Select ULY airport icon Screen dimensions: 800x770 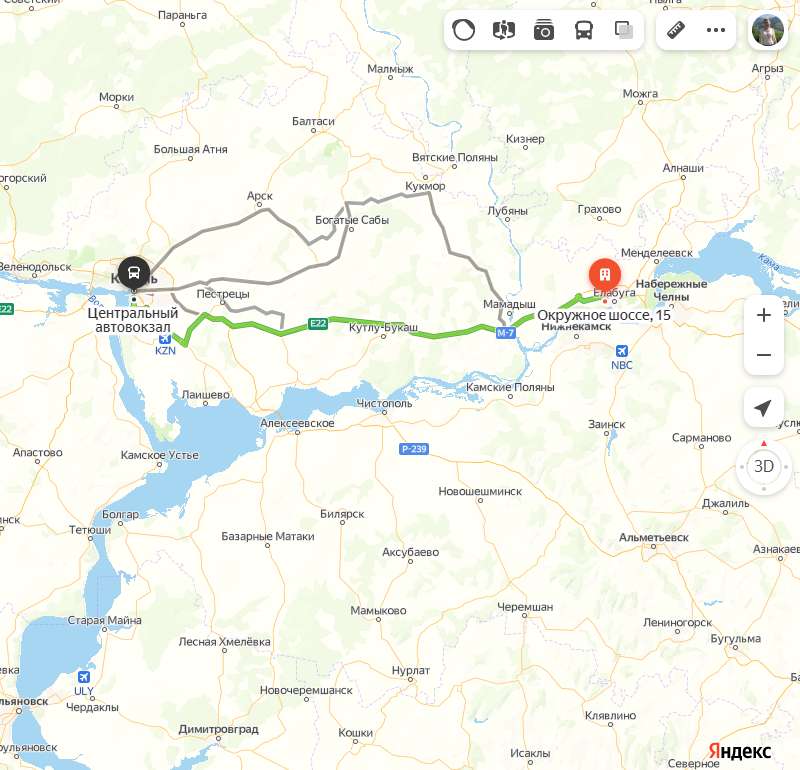84,677
